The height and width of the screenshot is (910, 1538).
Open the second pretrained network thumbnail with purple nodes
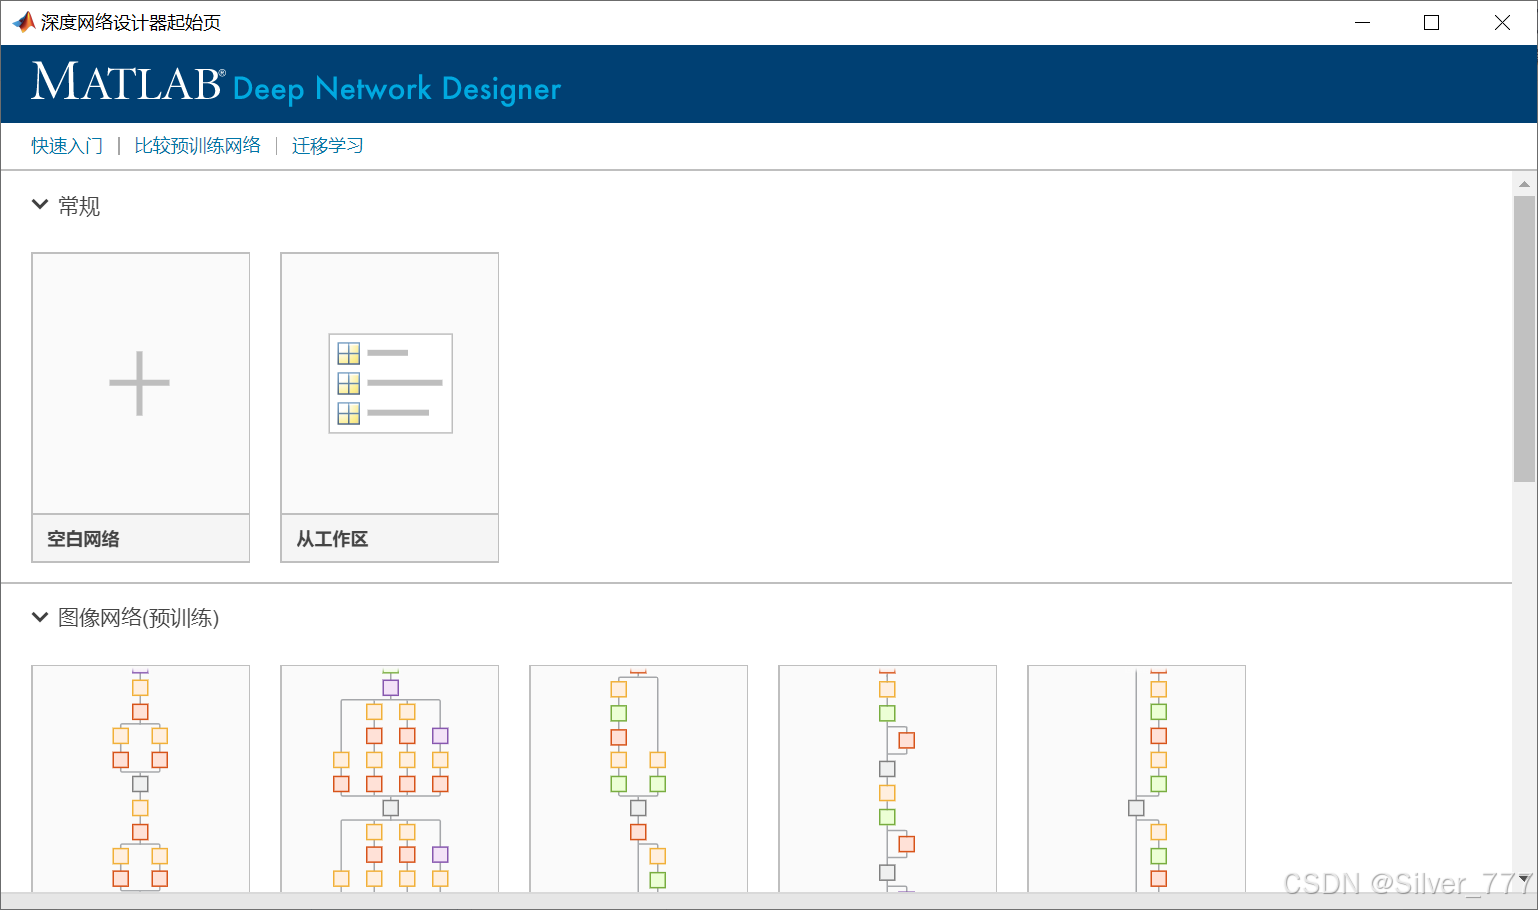point(390,779)
